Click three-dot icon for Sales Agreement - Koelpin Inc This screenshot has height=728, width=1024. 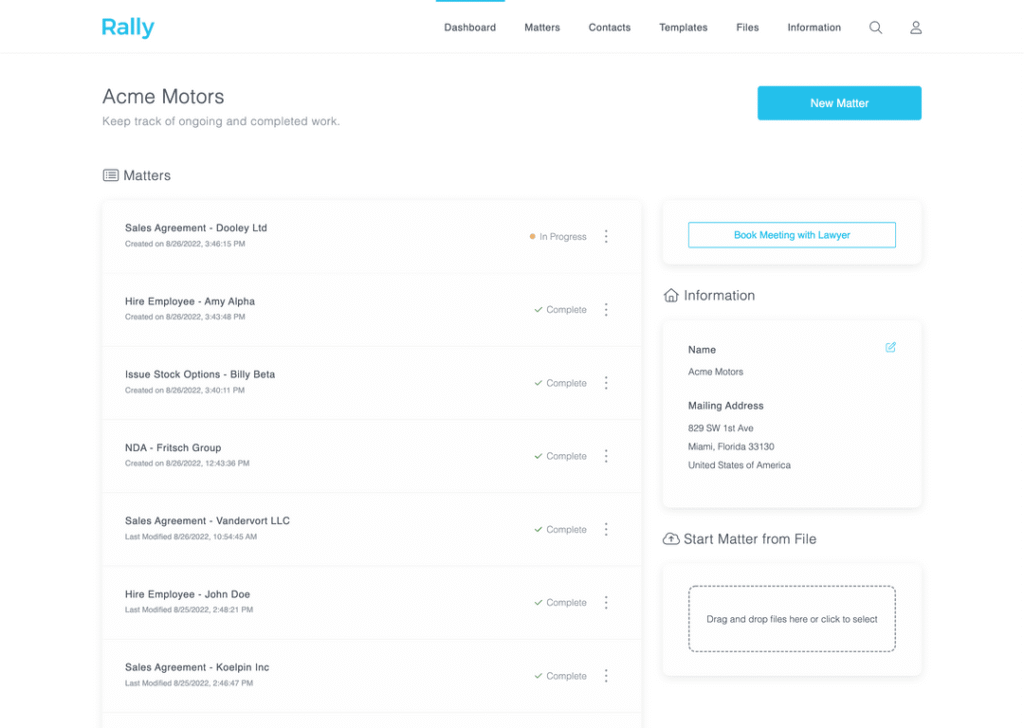click(606, 676)
